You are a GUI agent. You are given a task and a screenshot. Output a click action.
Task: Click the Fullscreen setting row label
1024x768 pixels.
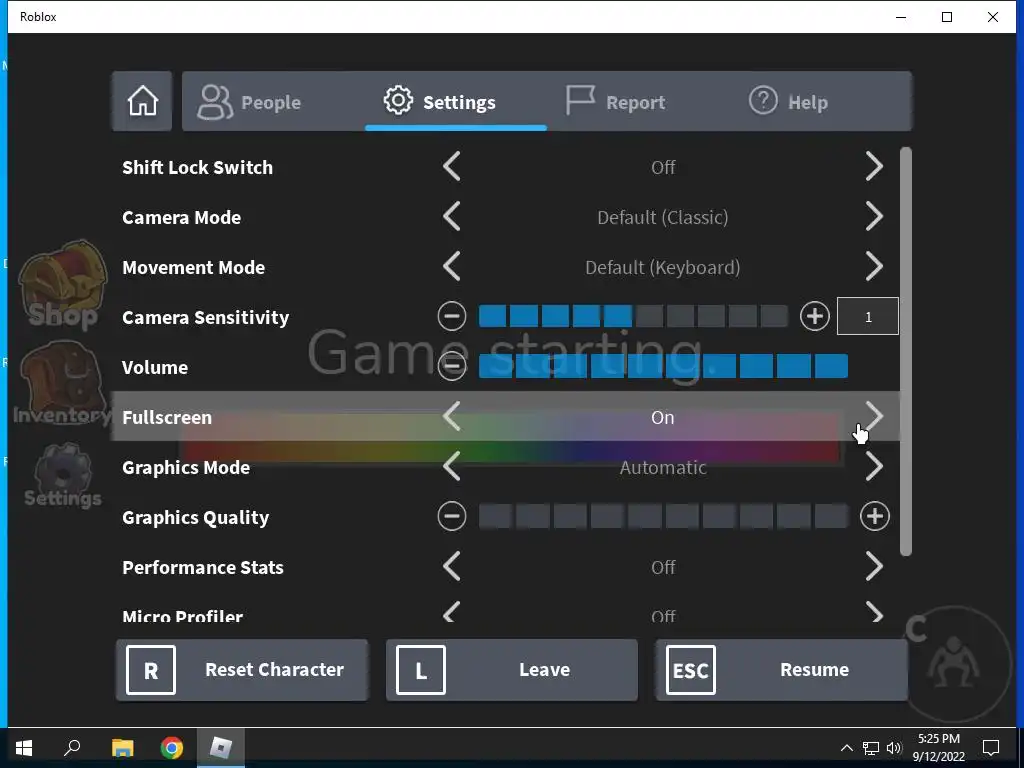[167, 417]
